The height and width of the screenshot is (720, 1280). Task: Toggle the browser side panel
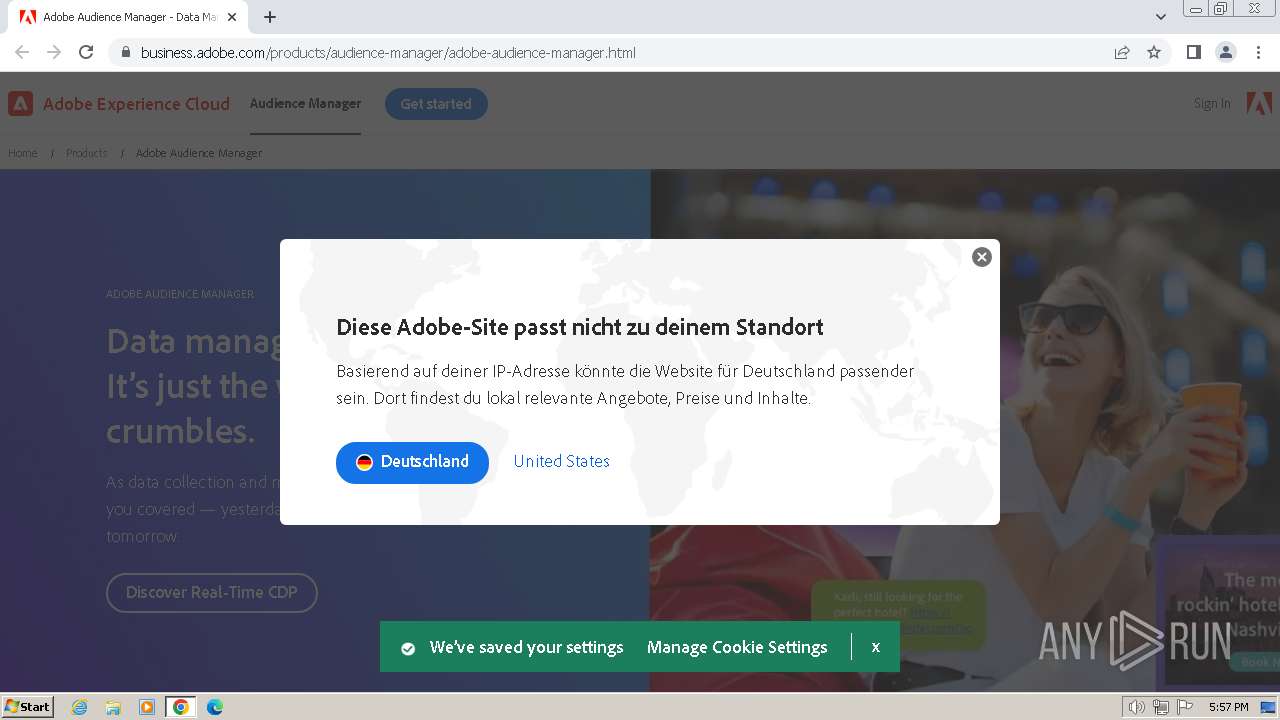click(x=1193, y=52)
